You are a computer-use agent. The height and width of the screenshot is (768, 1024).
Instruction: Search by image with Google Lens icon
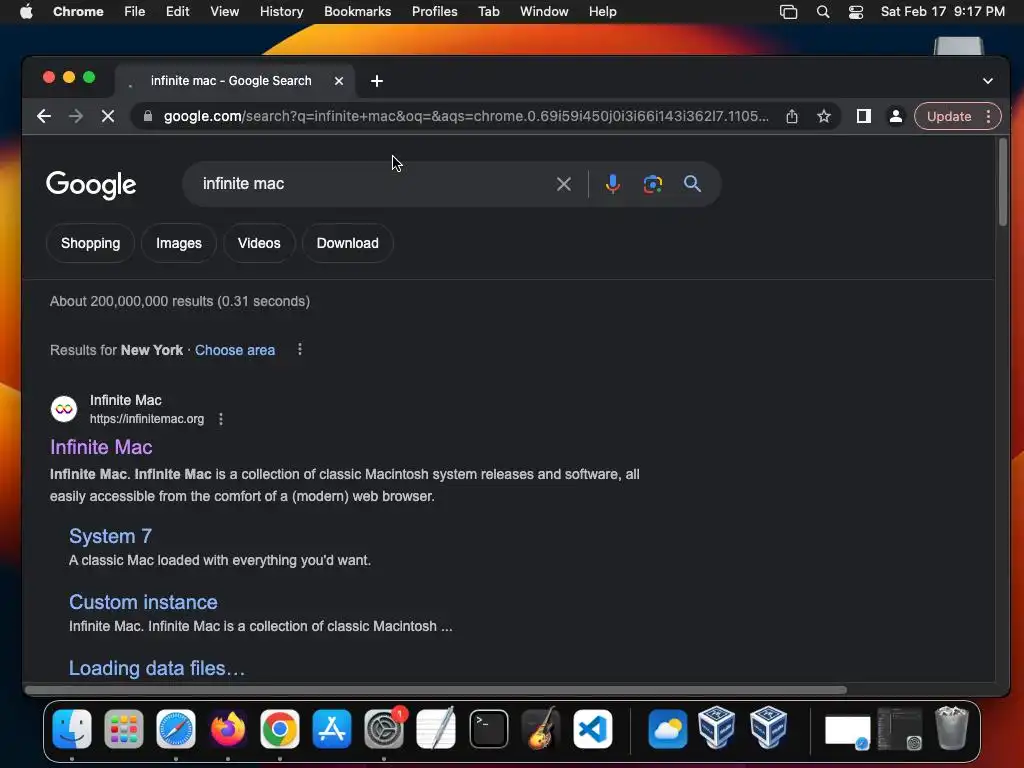652,184
